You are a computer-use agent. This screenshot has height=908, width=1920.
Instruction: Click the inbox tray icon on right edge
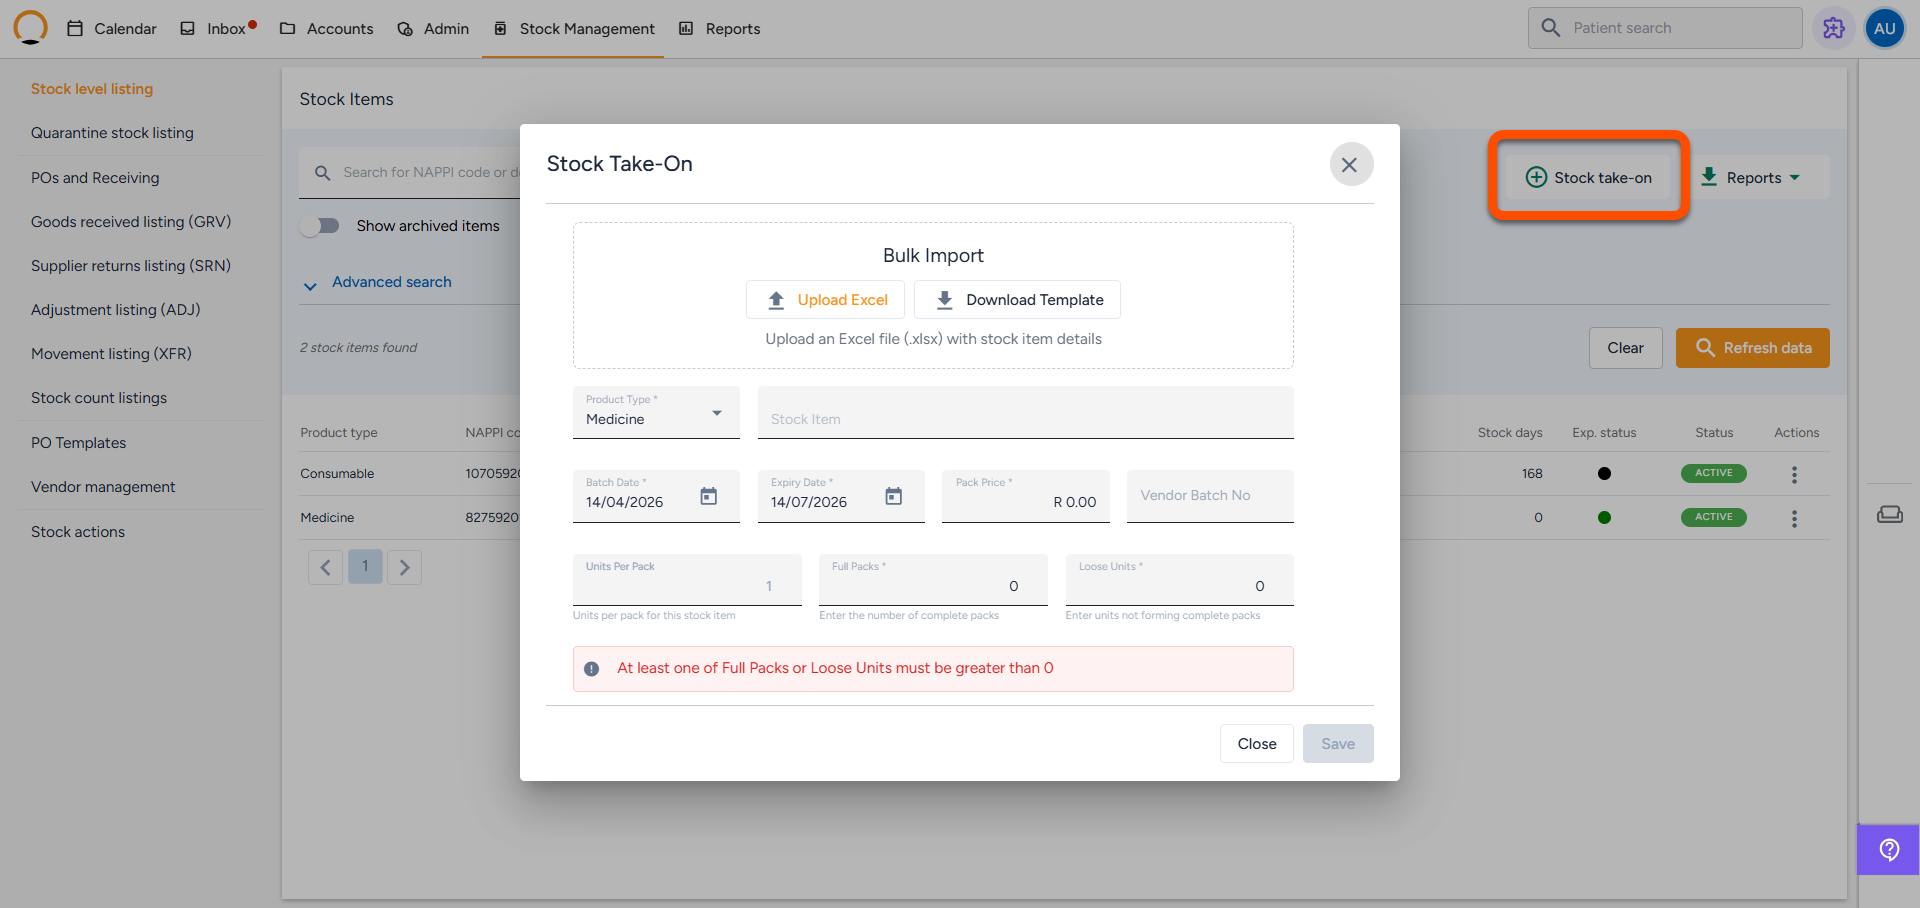click(1889, 514)
